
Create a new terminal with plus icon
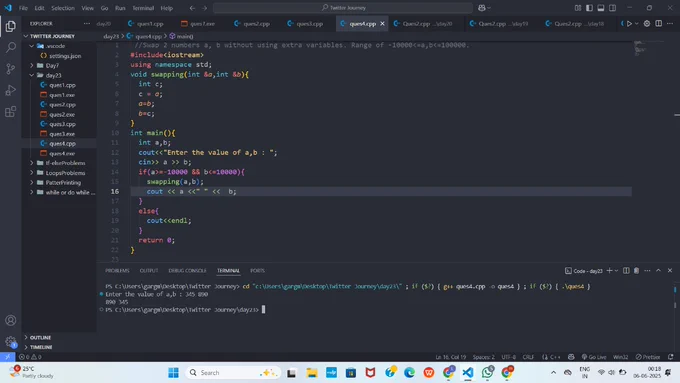pyautogui.click(x=609, y=271)
